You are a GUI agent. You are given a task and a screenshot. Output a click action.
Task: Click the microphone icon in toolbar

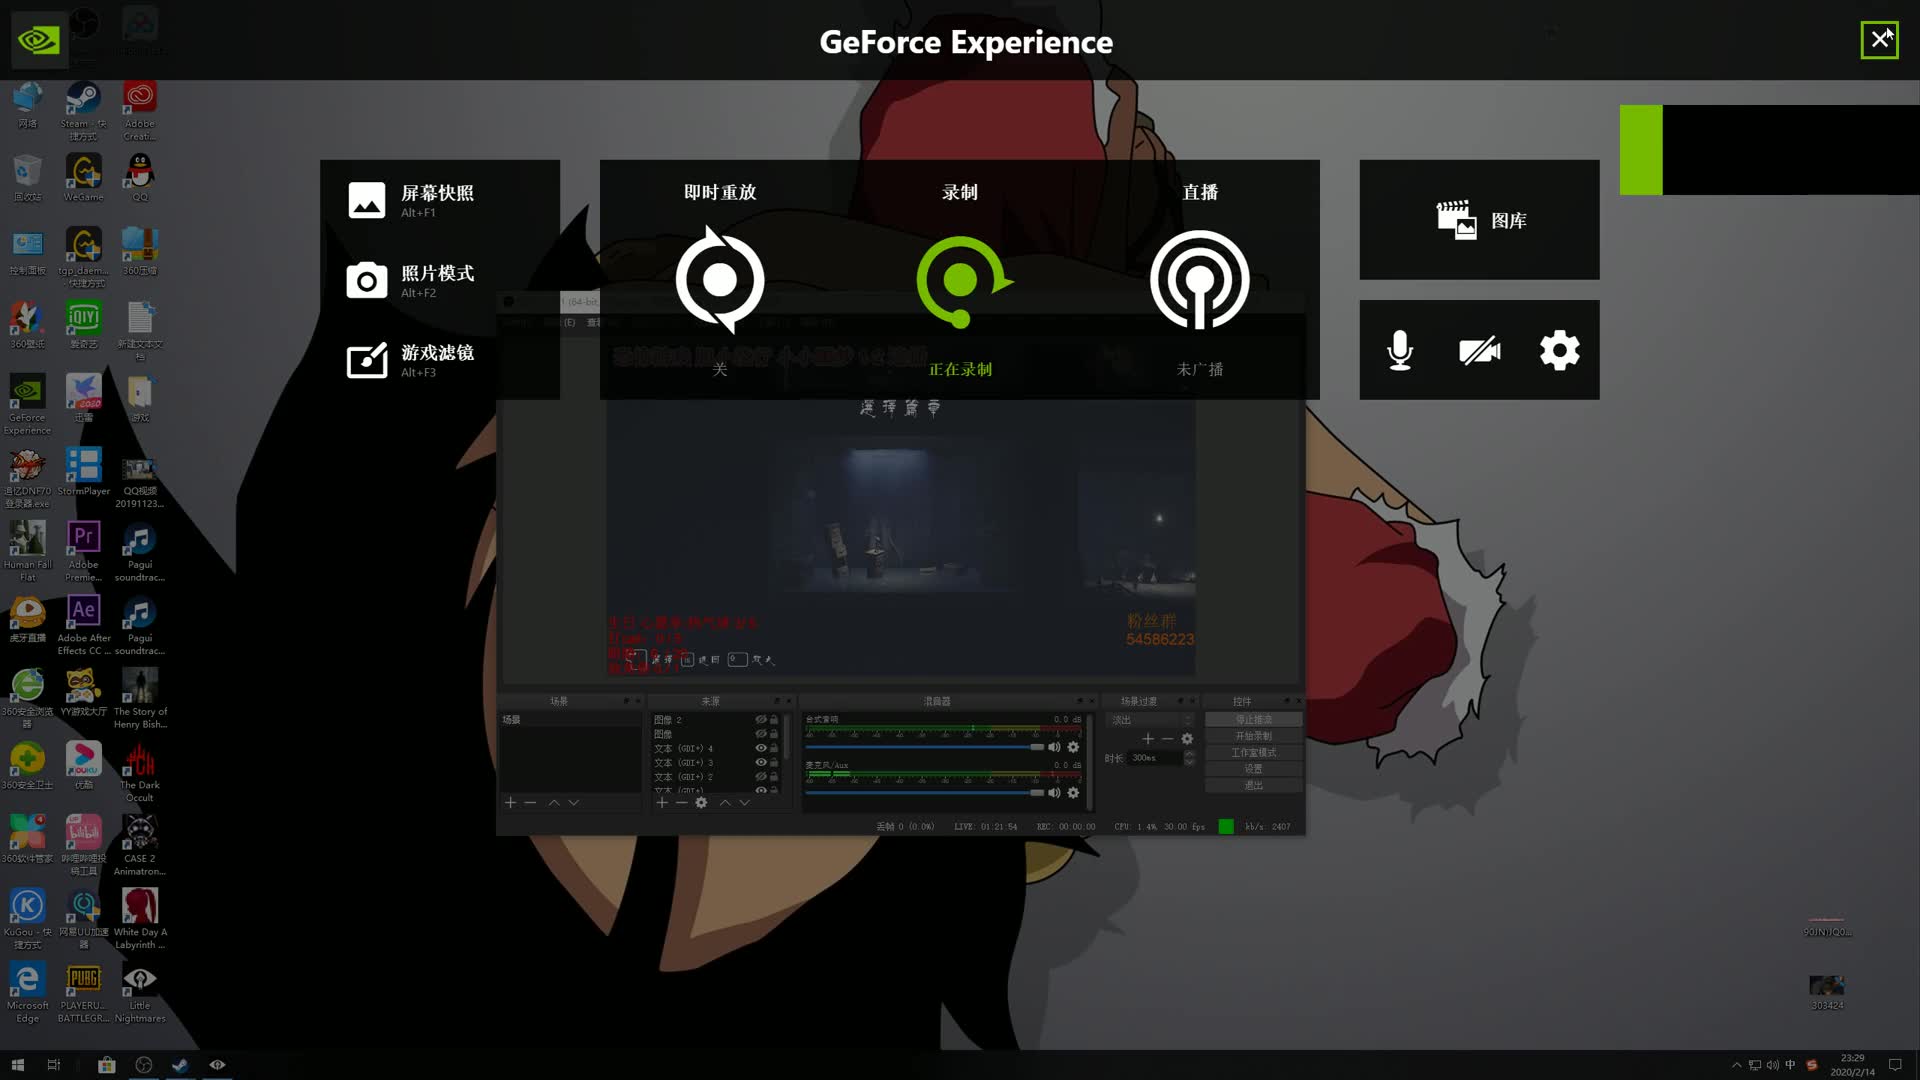[x=1400, y=349]
